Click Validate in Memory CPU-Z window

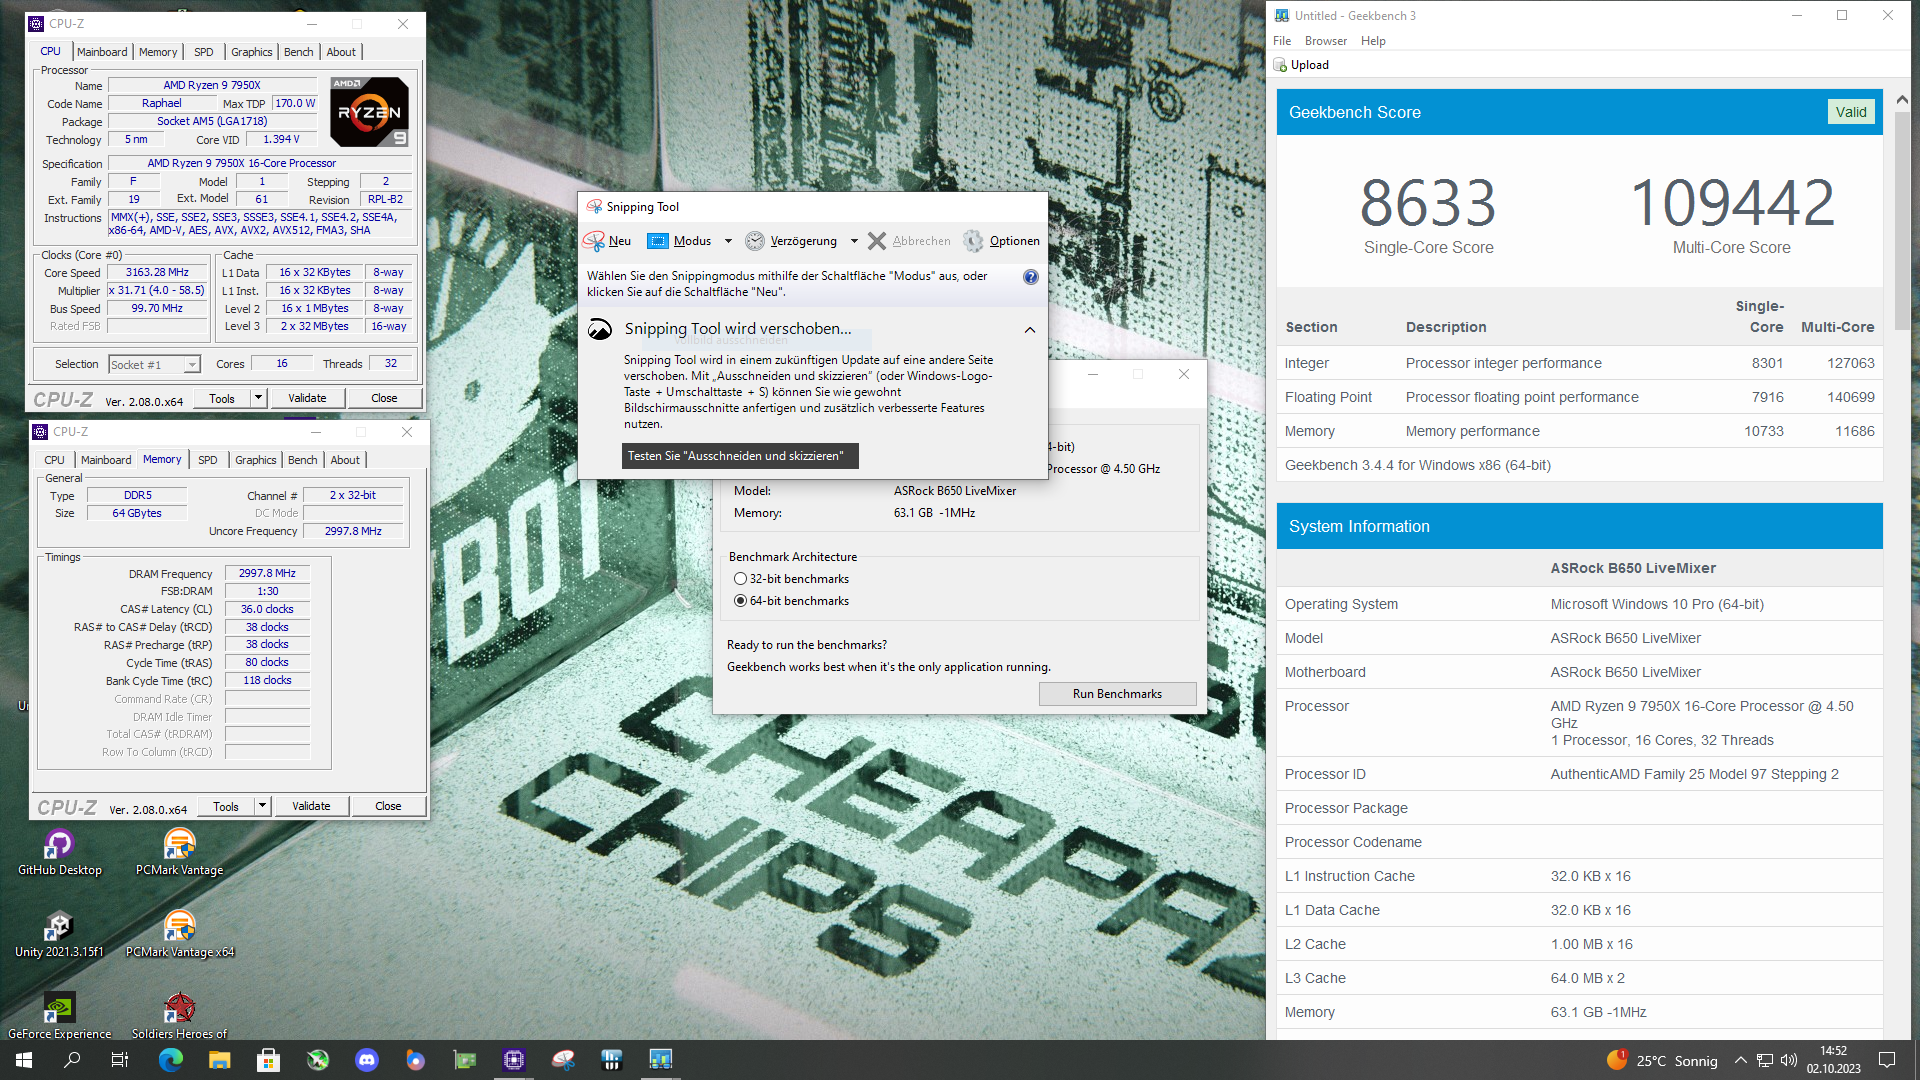click(x=311, y=806)
